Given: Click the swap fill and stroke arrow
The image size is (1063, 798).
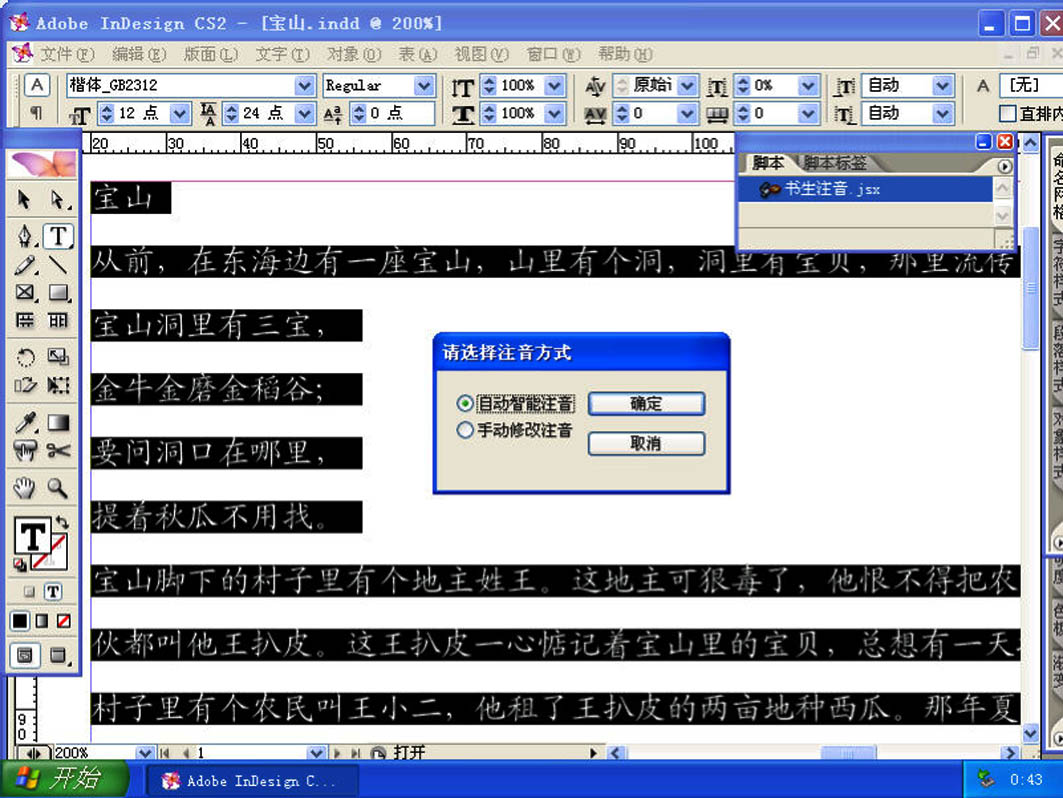Looking at the screenshot, I should (x=62, y=522).
